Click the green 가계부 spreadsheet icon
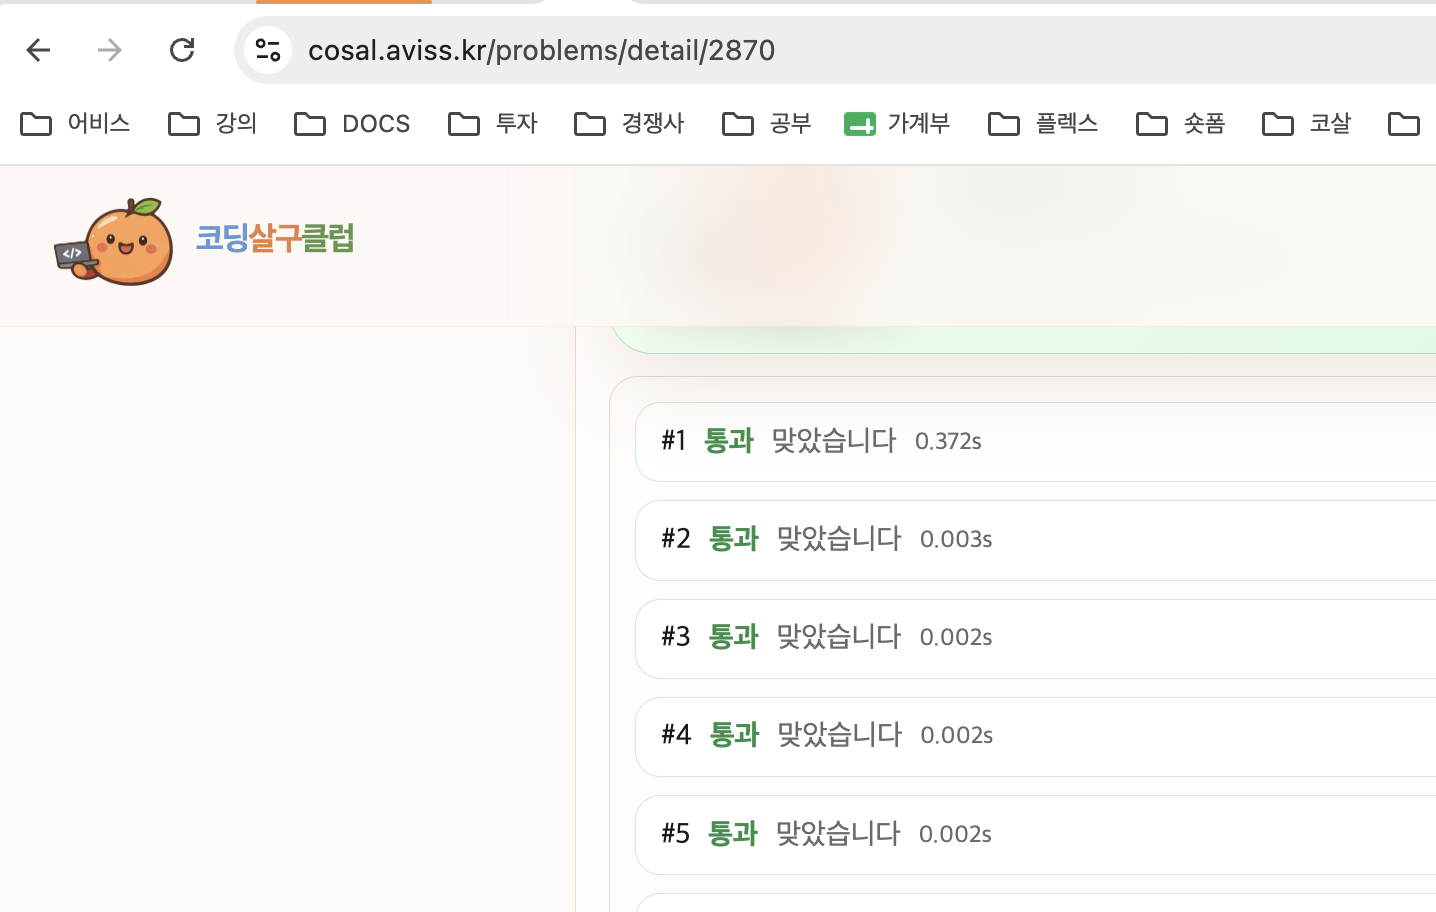The image size is (1436, 912). tap(860, 124)
